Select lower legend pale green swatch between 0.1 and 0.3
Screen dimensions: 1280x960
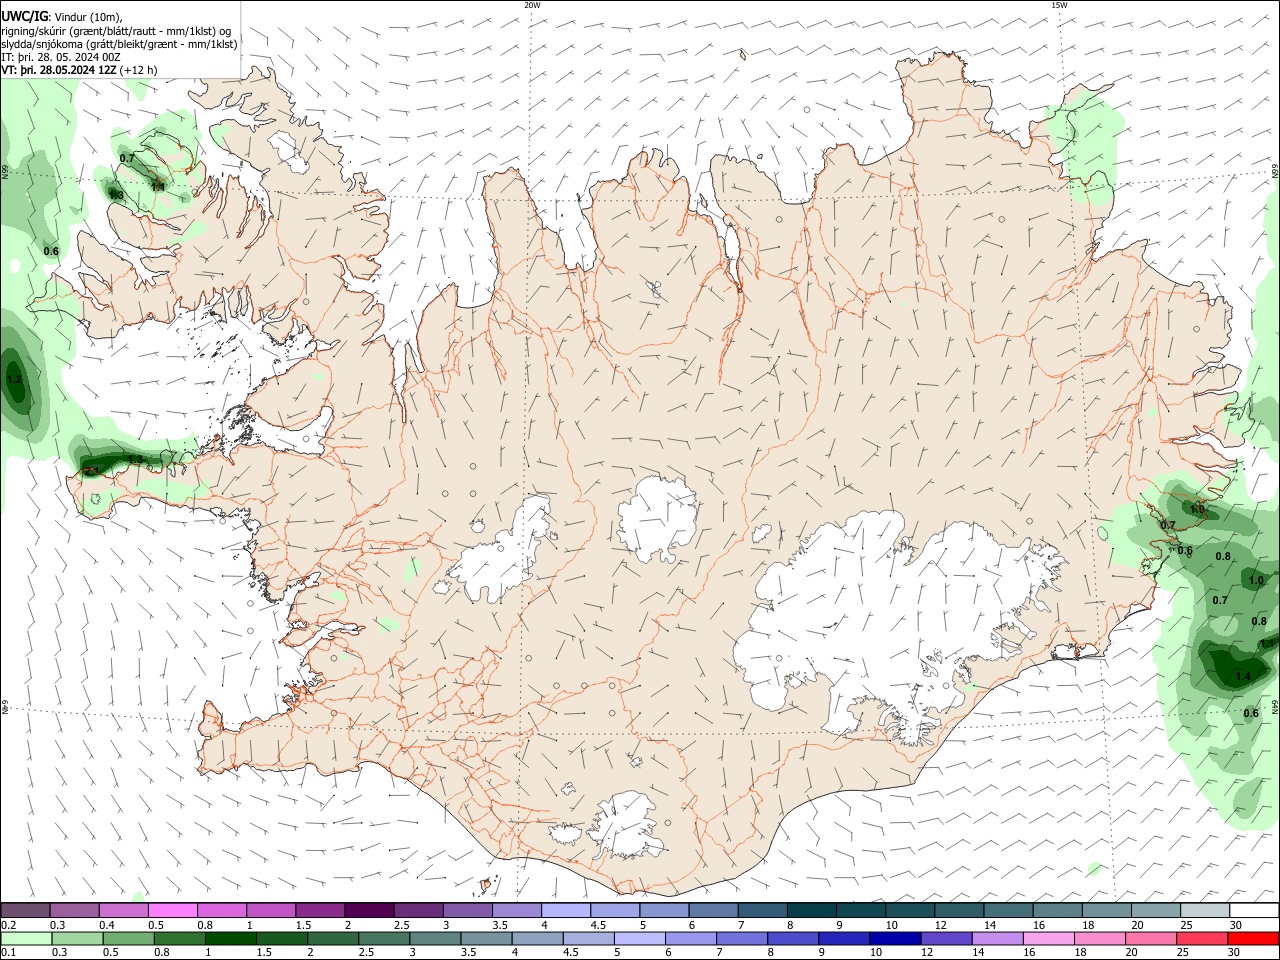click(x=25, y=939)
